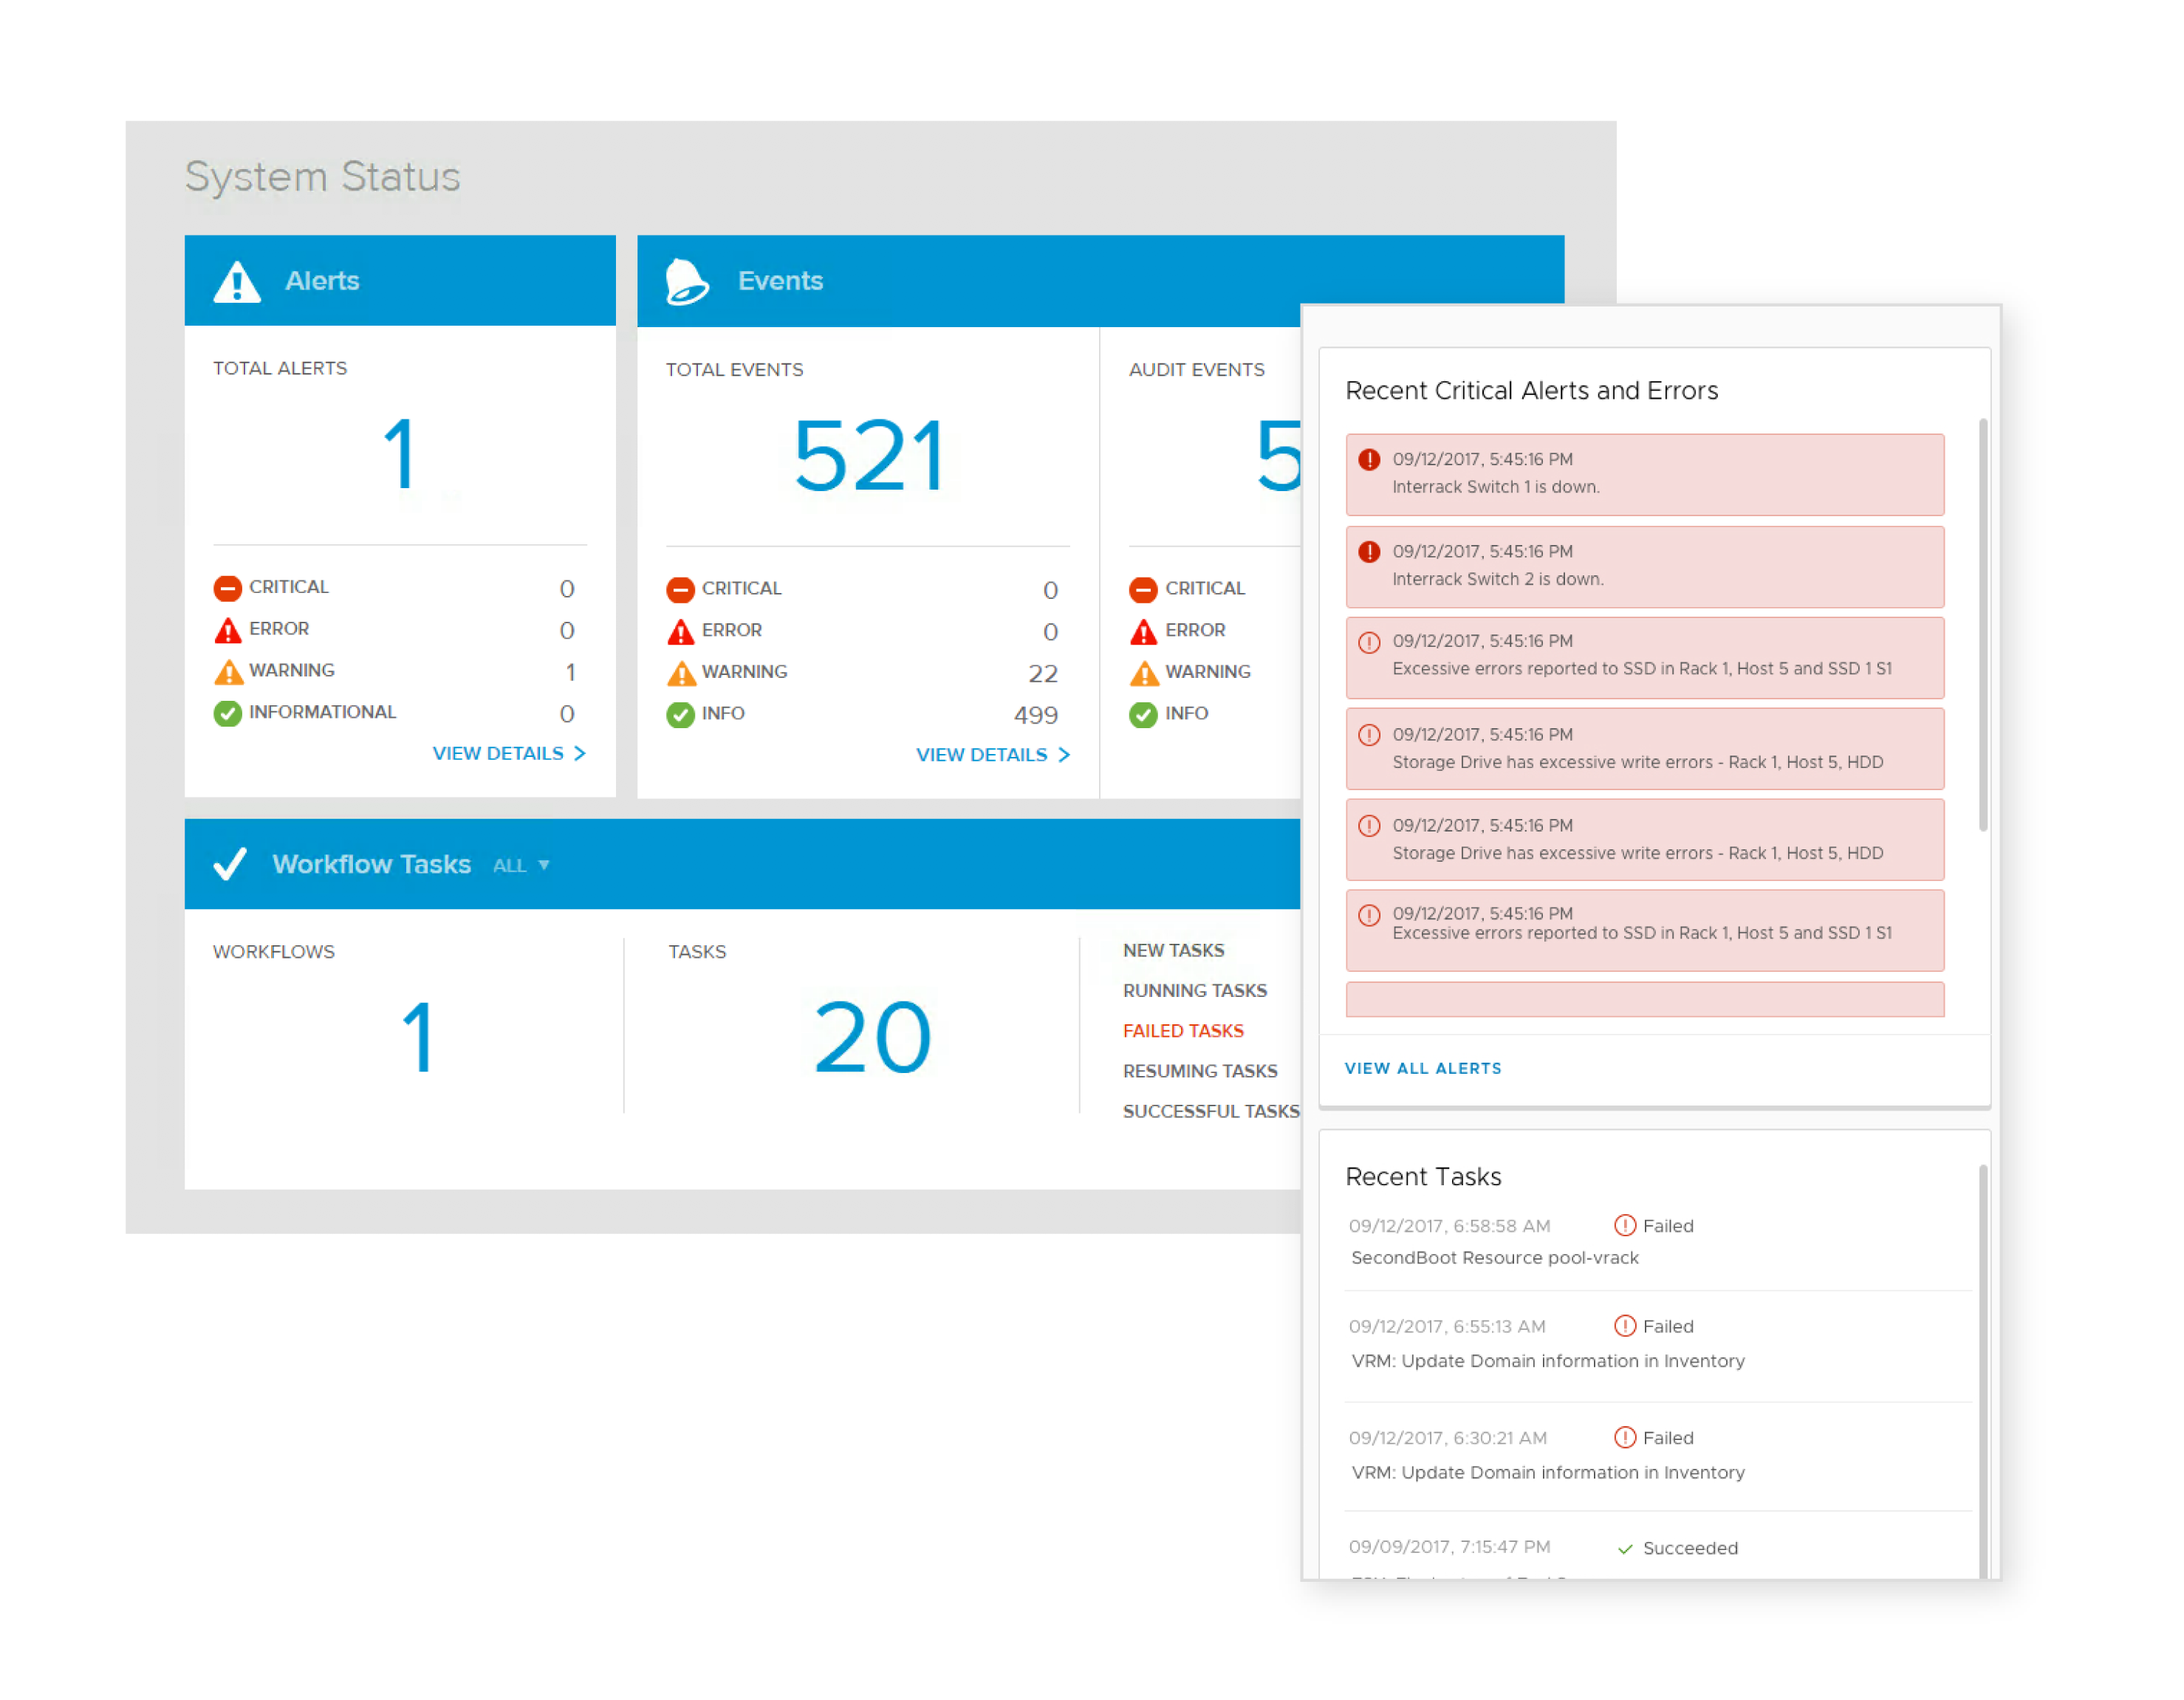Viewport: 2184px width, 1700px height.
Task: Click the Recent Tasks panel scrollbar
Action: point(1982,1370)
